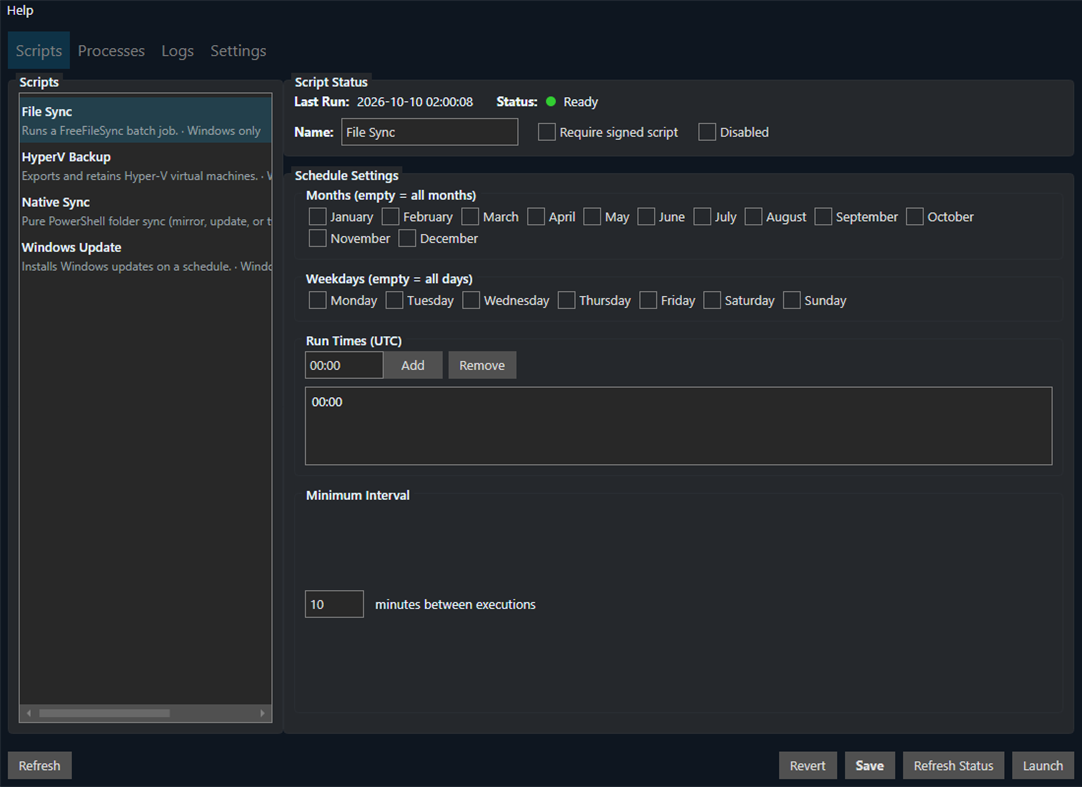Screen dimensions: 1082x787
Task: Click the green Ready status indicator
Action: (x=551, y=101)
